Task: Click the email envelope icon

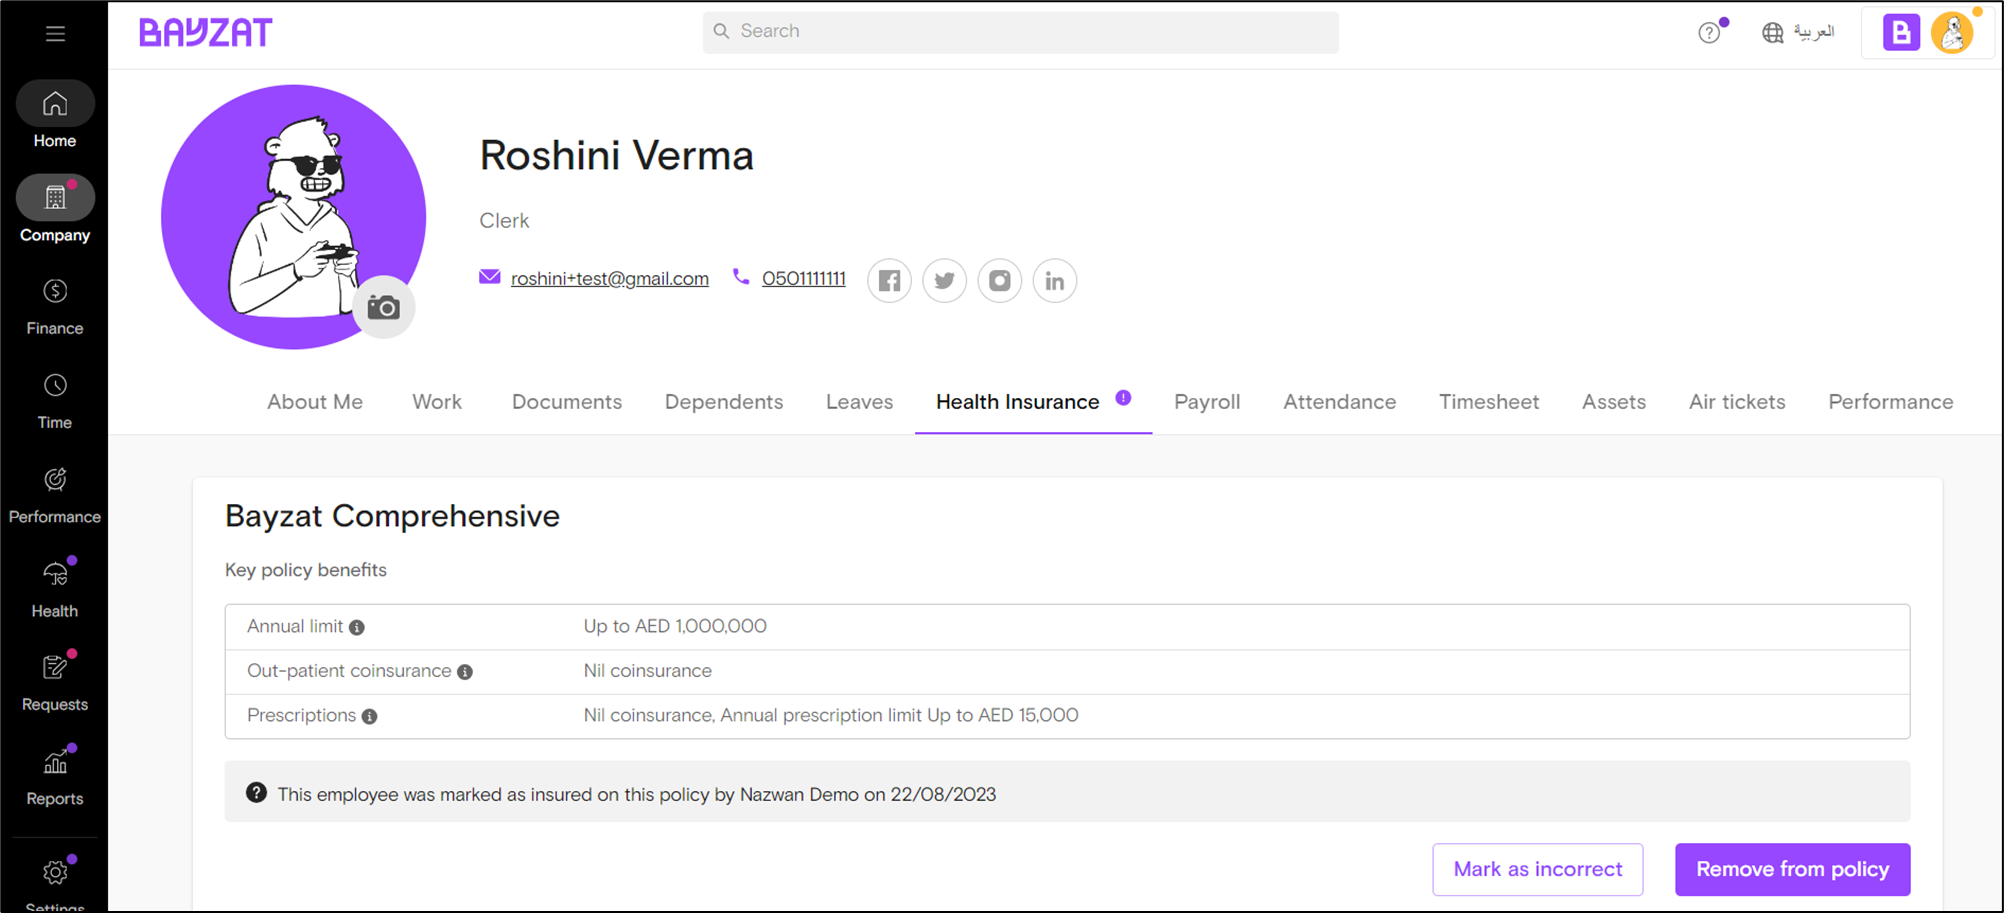Action: click(490, 277)
